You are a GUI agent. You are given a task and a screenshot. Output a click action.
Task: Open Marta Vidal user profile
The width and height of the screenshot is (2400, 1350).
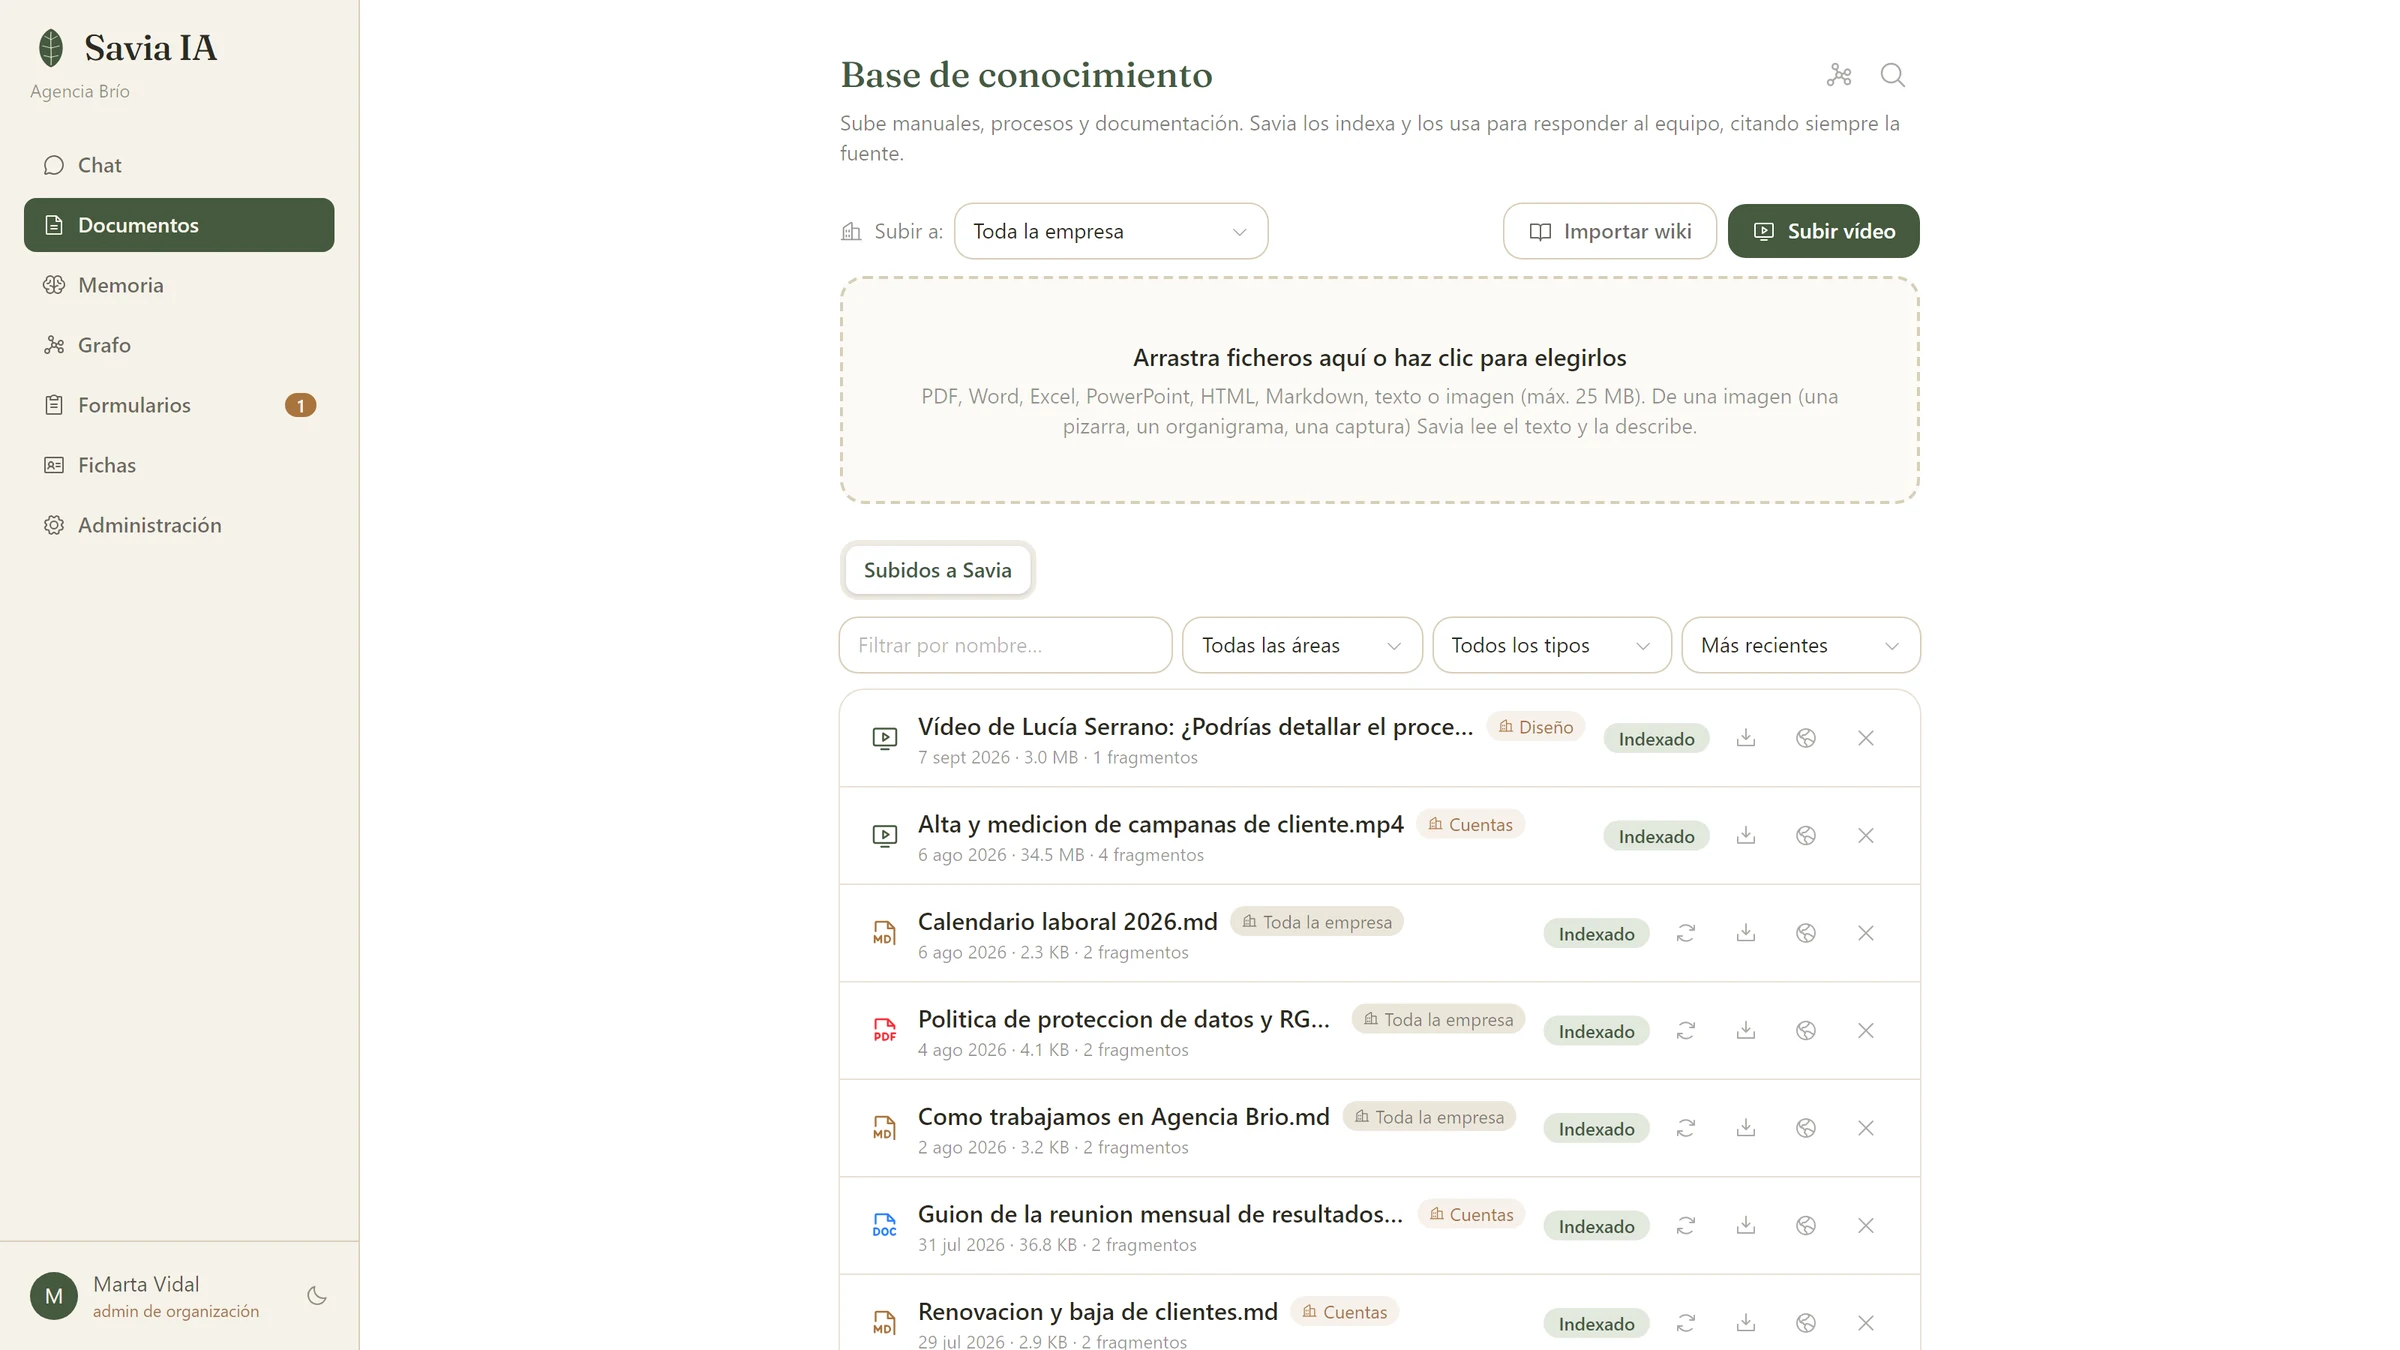pyautogui.click(x=146, y=1296)
